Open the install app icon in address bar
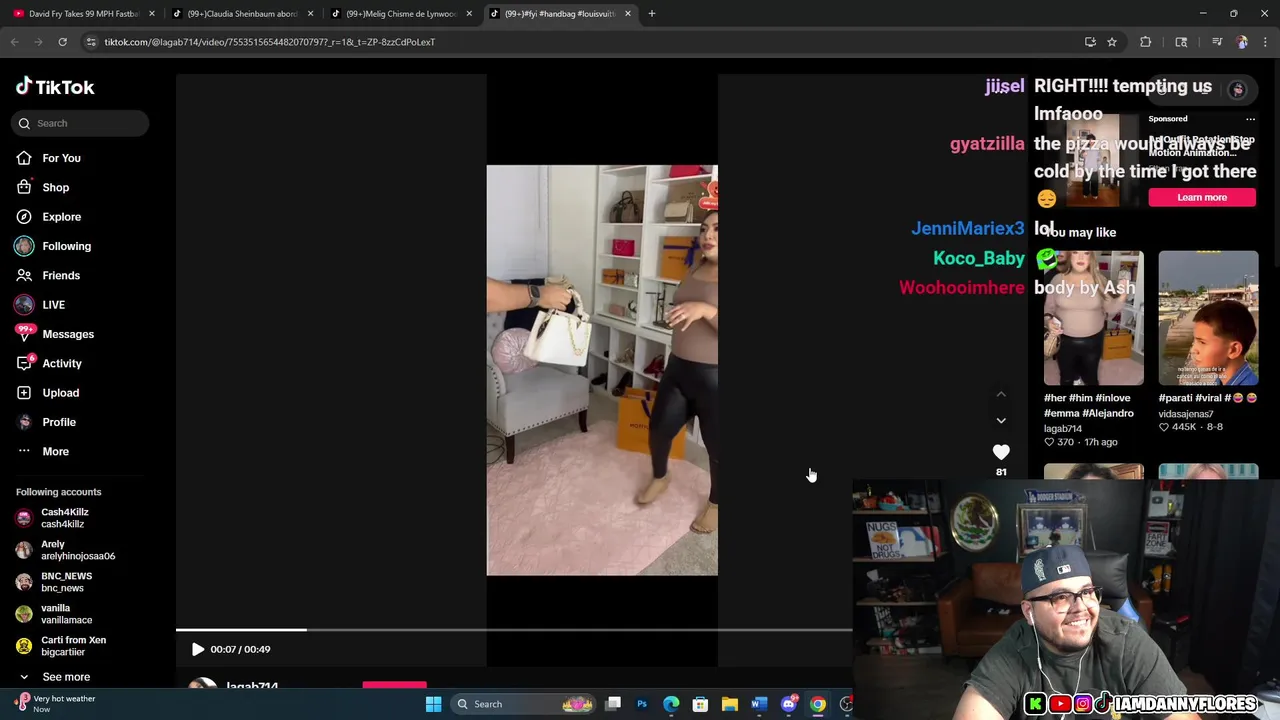Image resolution: width=1280 pixels, height=720 pixels. pyautogui.click(x=1090, y=42)
